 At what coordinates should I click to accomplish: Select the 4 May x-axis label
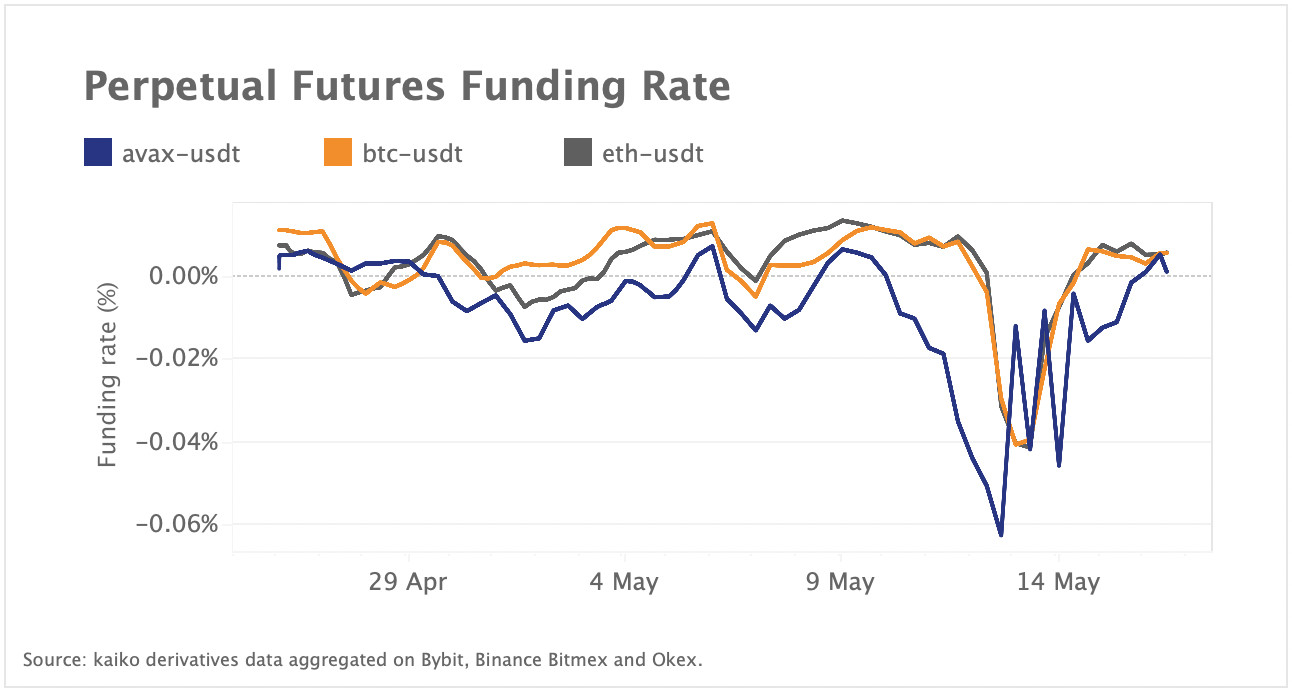click(624, 582)
